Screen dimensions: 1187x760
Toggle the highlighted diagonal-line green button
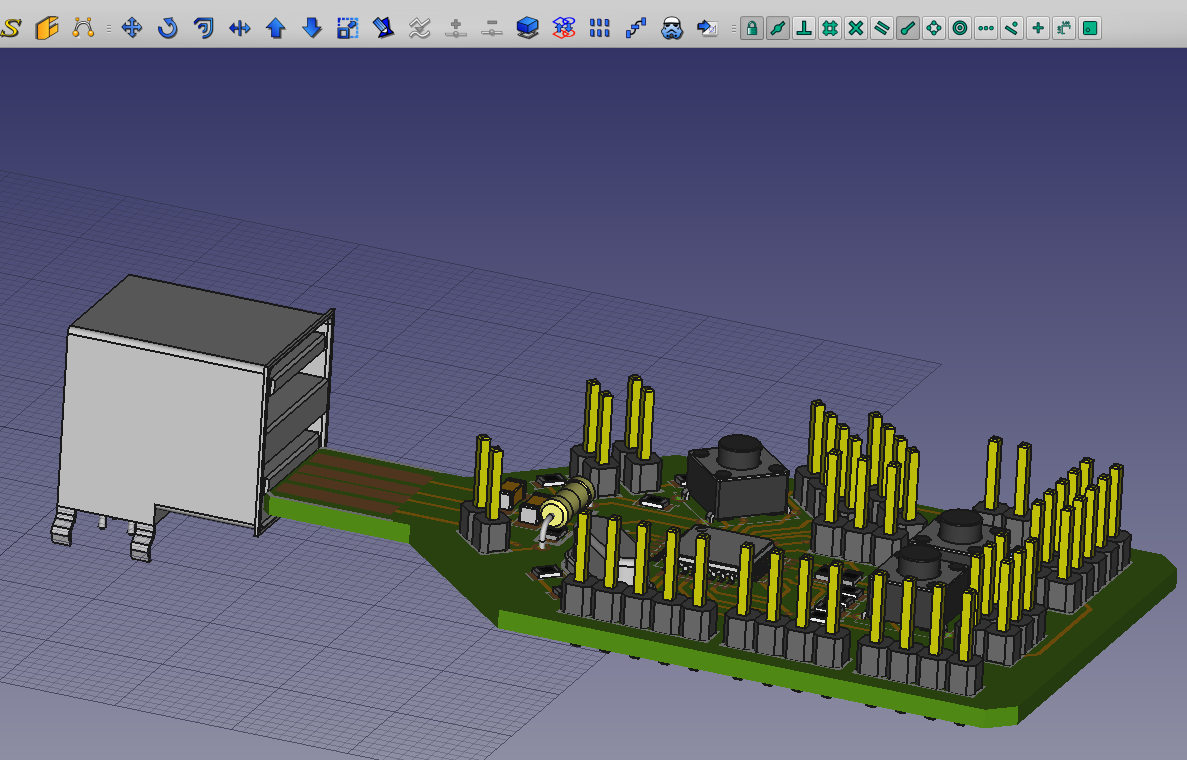(x=908, y=28)
